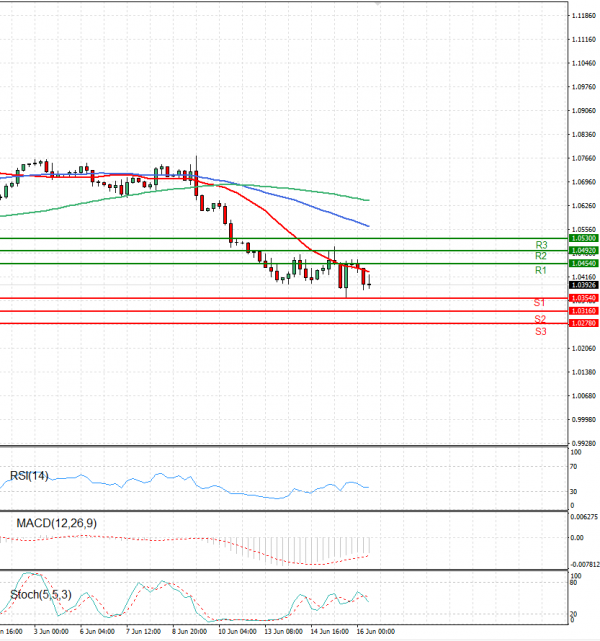The width and height of the screenshot is (600, 641).
Task: Click the Stoch(5,5,3) indicator label
Action: 40,594
